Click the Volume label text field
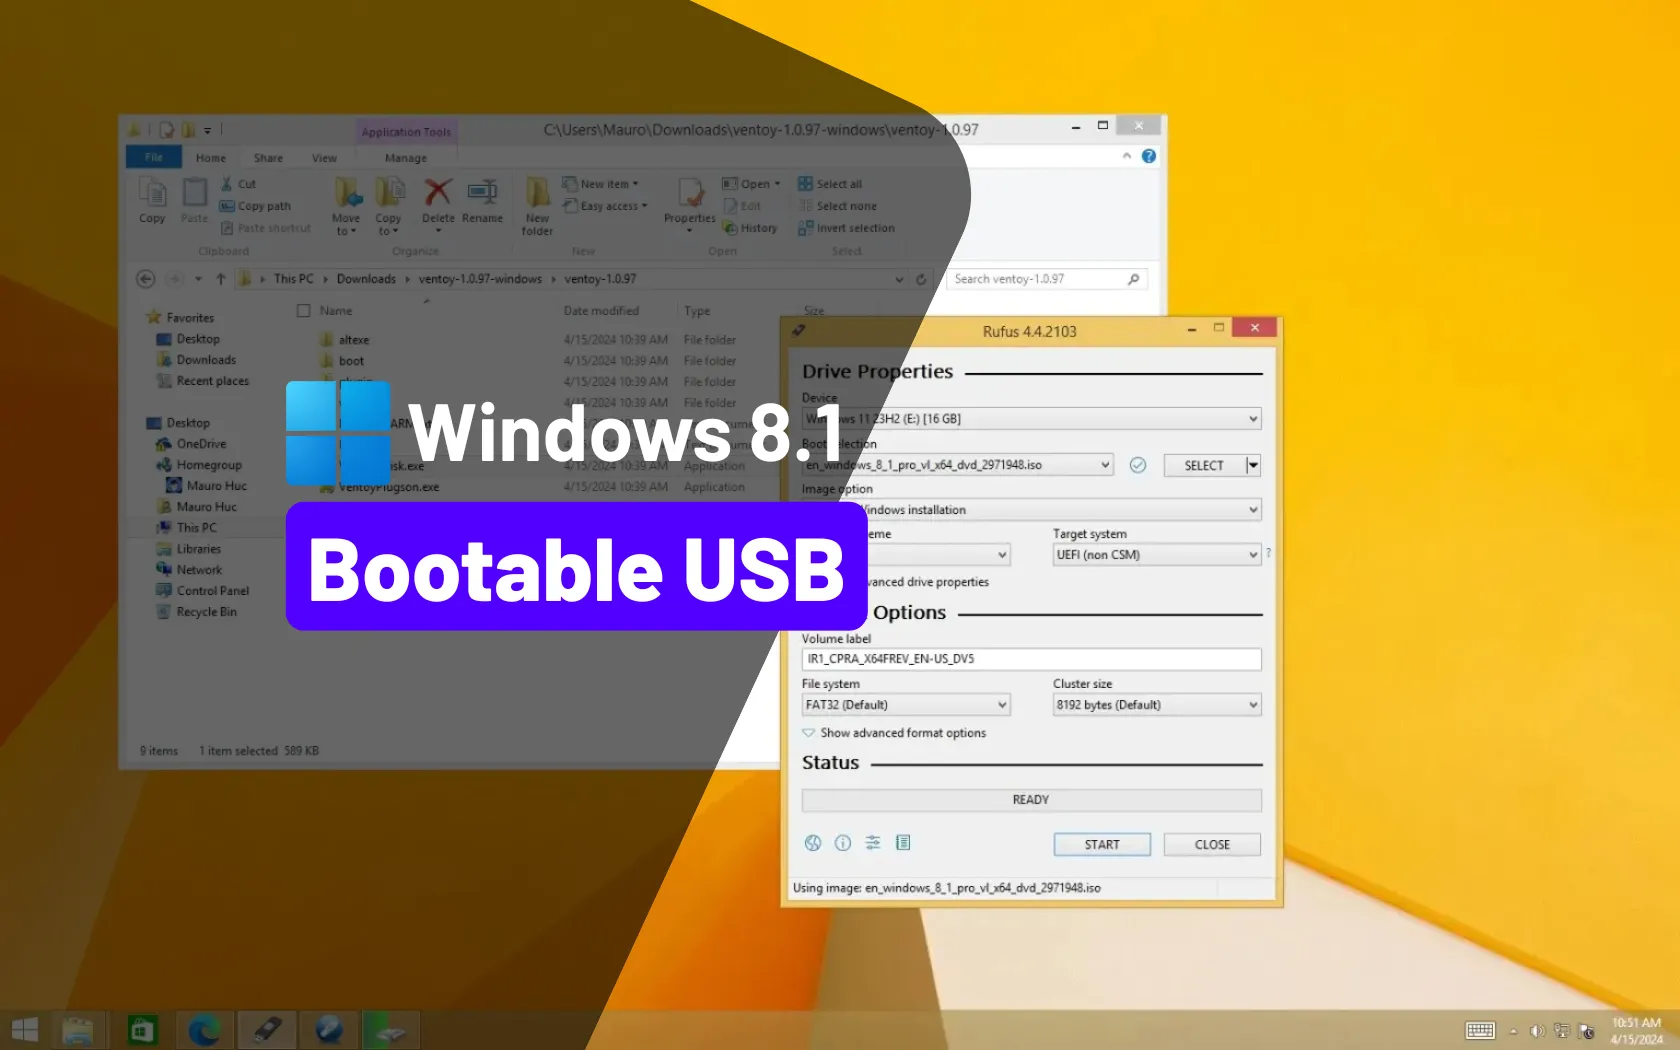 pyautogui.click(x=1031, y=659)
